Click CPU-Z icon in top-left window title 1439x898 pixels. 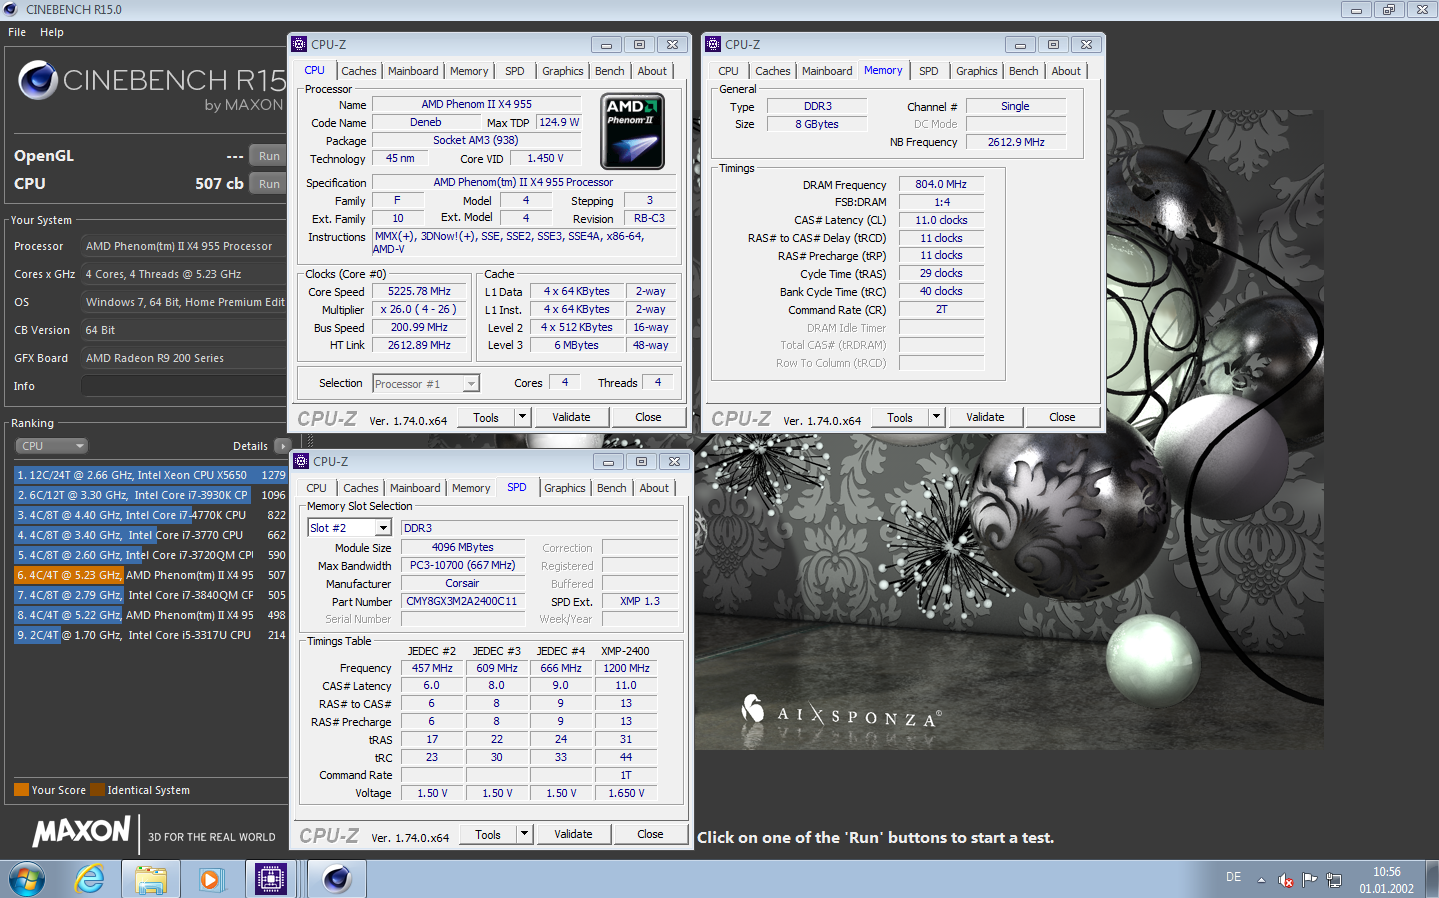point(299,44)
